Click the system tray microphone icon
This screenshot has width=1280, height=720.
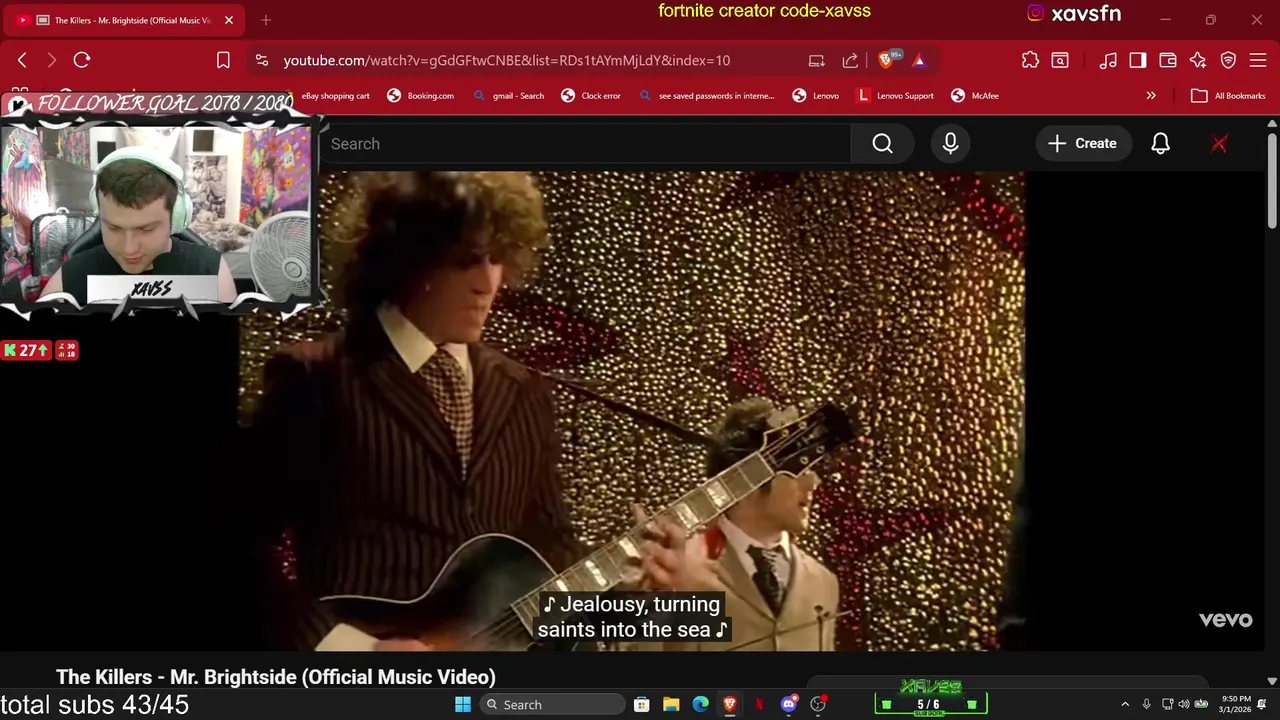1146,705
